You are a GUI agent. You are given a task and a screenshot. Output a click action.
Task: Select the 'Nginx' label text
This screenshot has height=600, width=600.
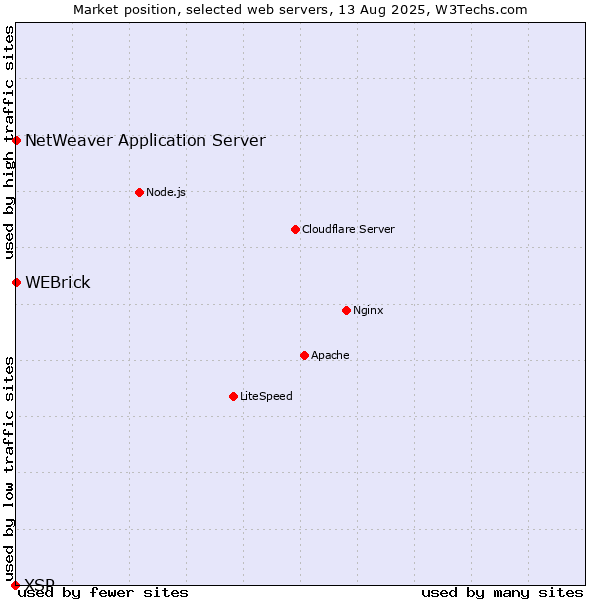(368, 310)
